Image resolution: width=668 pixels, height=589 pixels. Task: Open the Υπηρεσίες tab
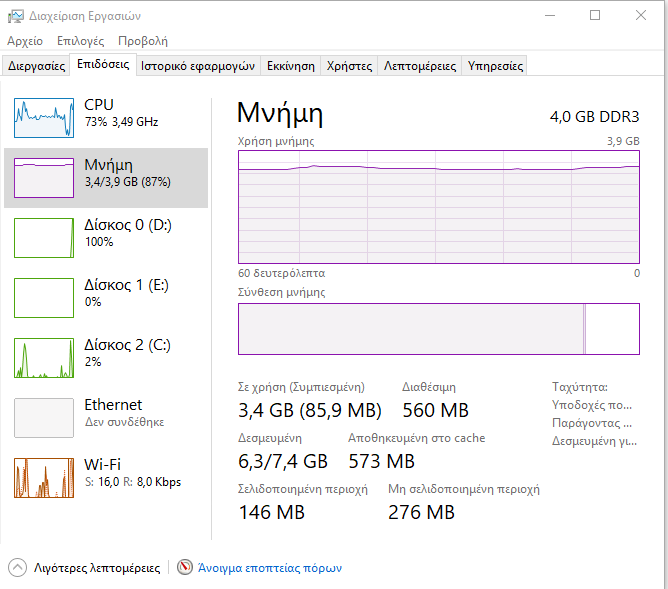495,66
